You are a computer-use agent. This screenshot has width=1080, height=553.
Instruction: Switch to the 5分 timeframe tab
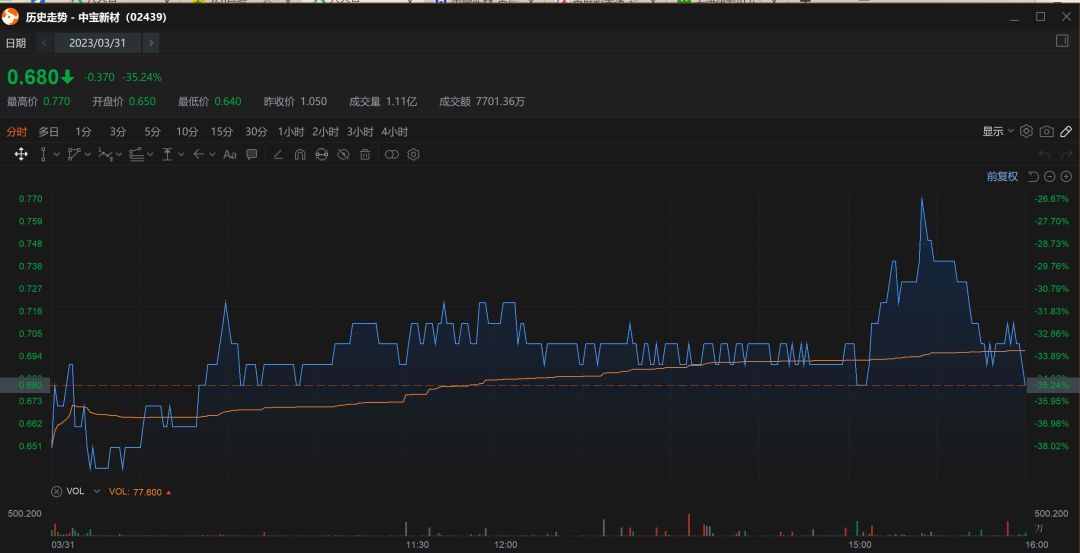[152, 132]
